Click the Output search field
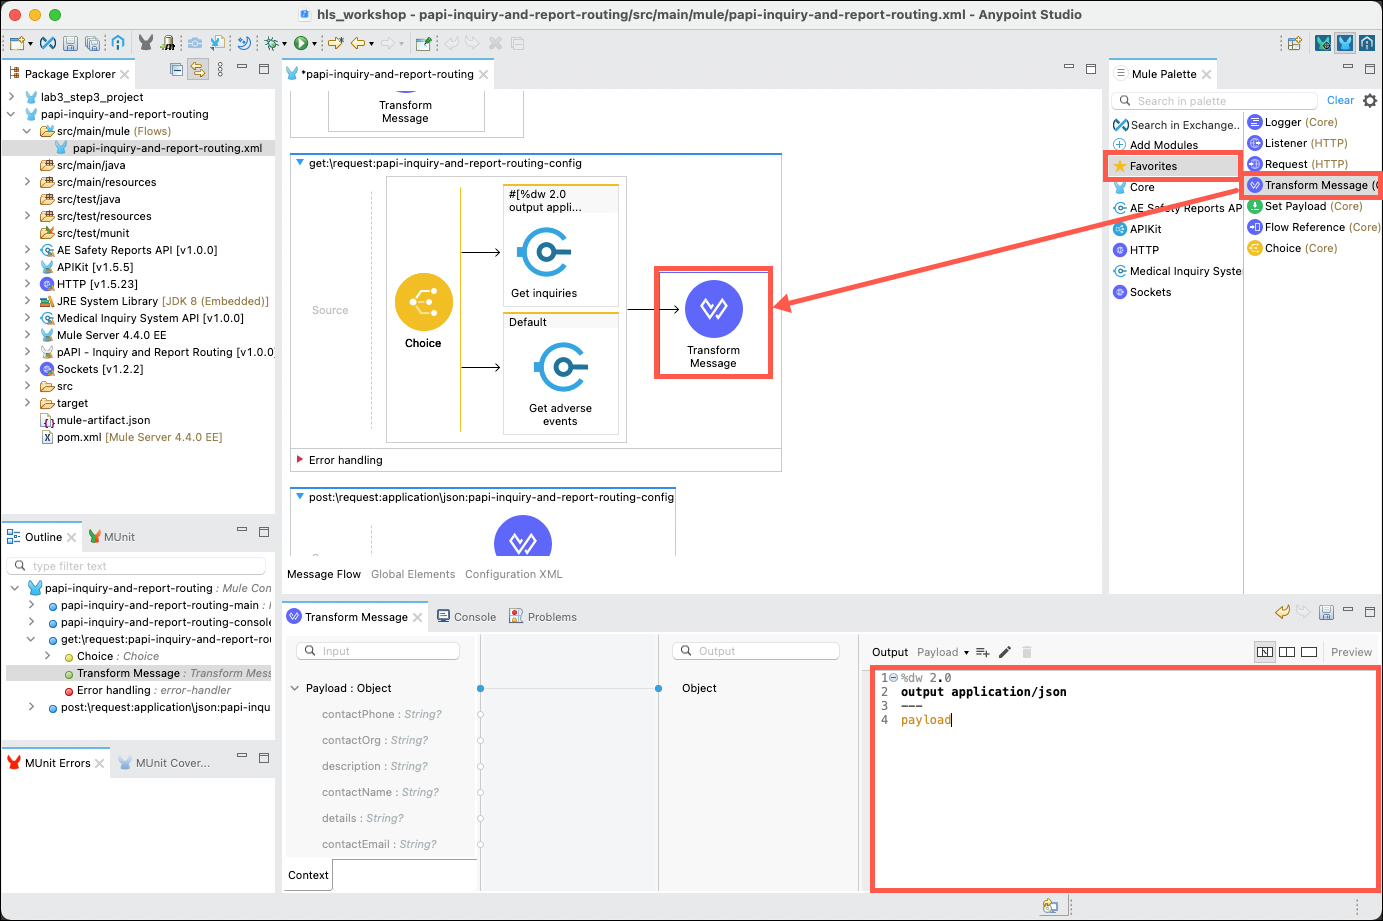 point(757,651)
